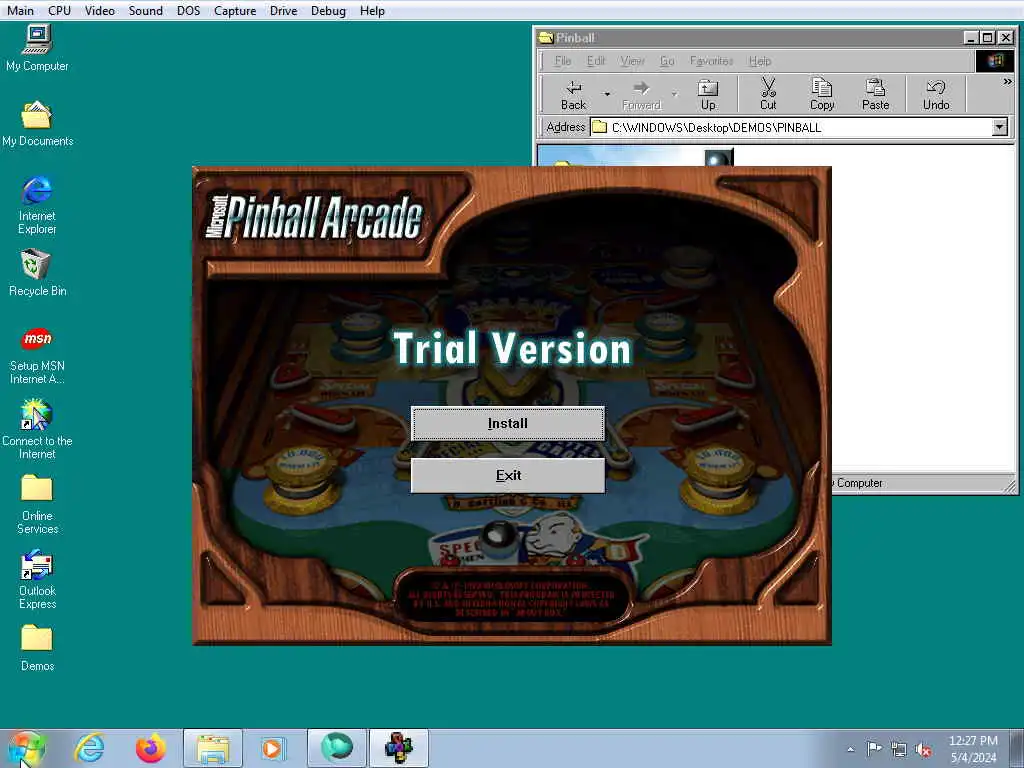Open Firefox from taskbar
Image resolution: width=1024 pixels, height=768 pixels.
pyautogui.click(x=151, y=748)
